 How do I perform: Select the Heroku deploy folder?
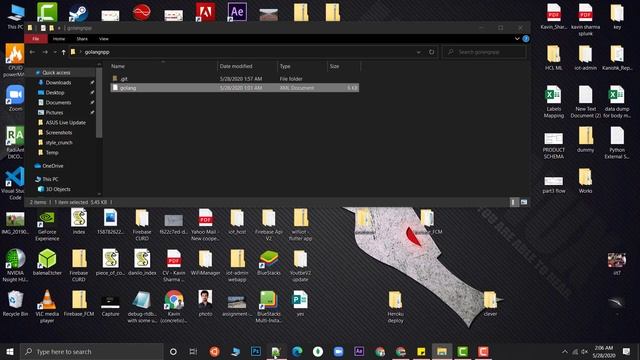coord(395,307)
